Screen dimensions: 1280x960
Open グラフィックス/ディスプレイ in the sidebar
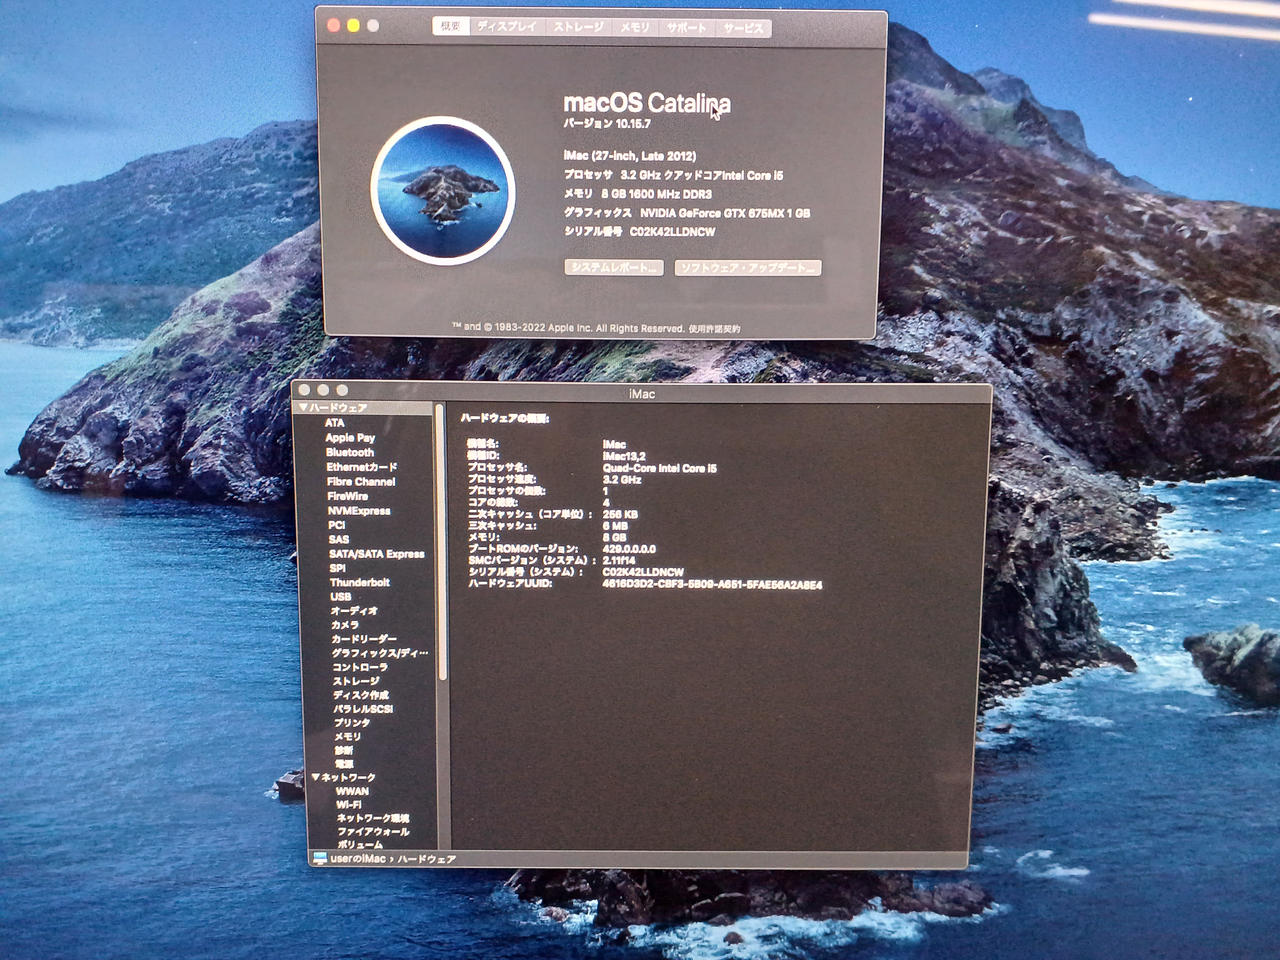pos(379,653)
